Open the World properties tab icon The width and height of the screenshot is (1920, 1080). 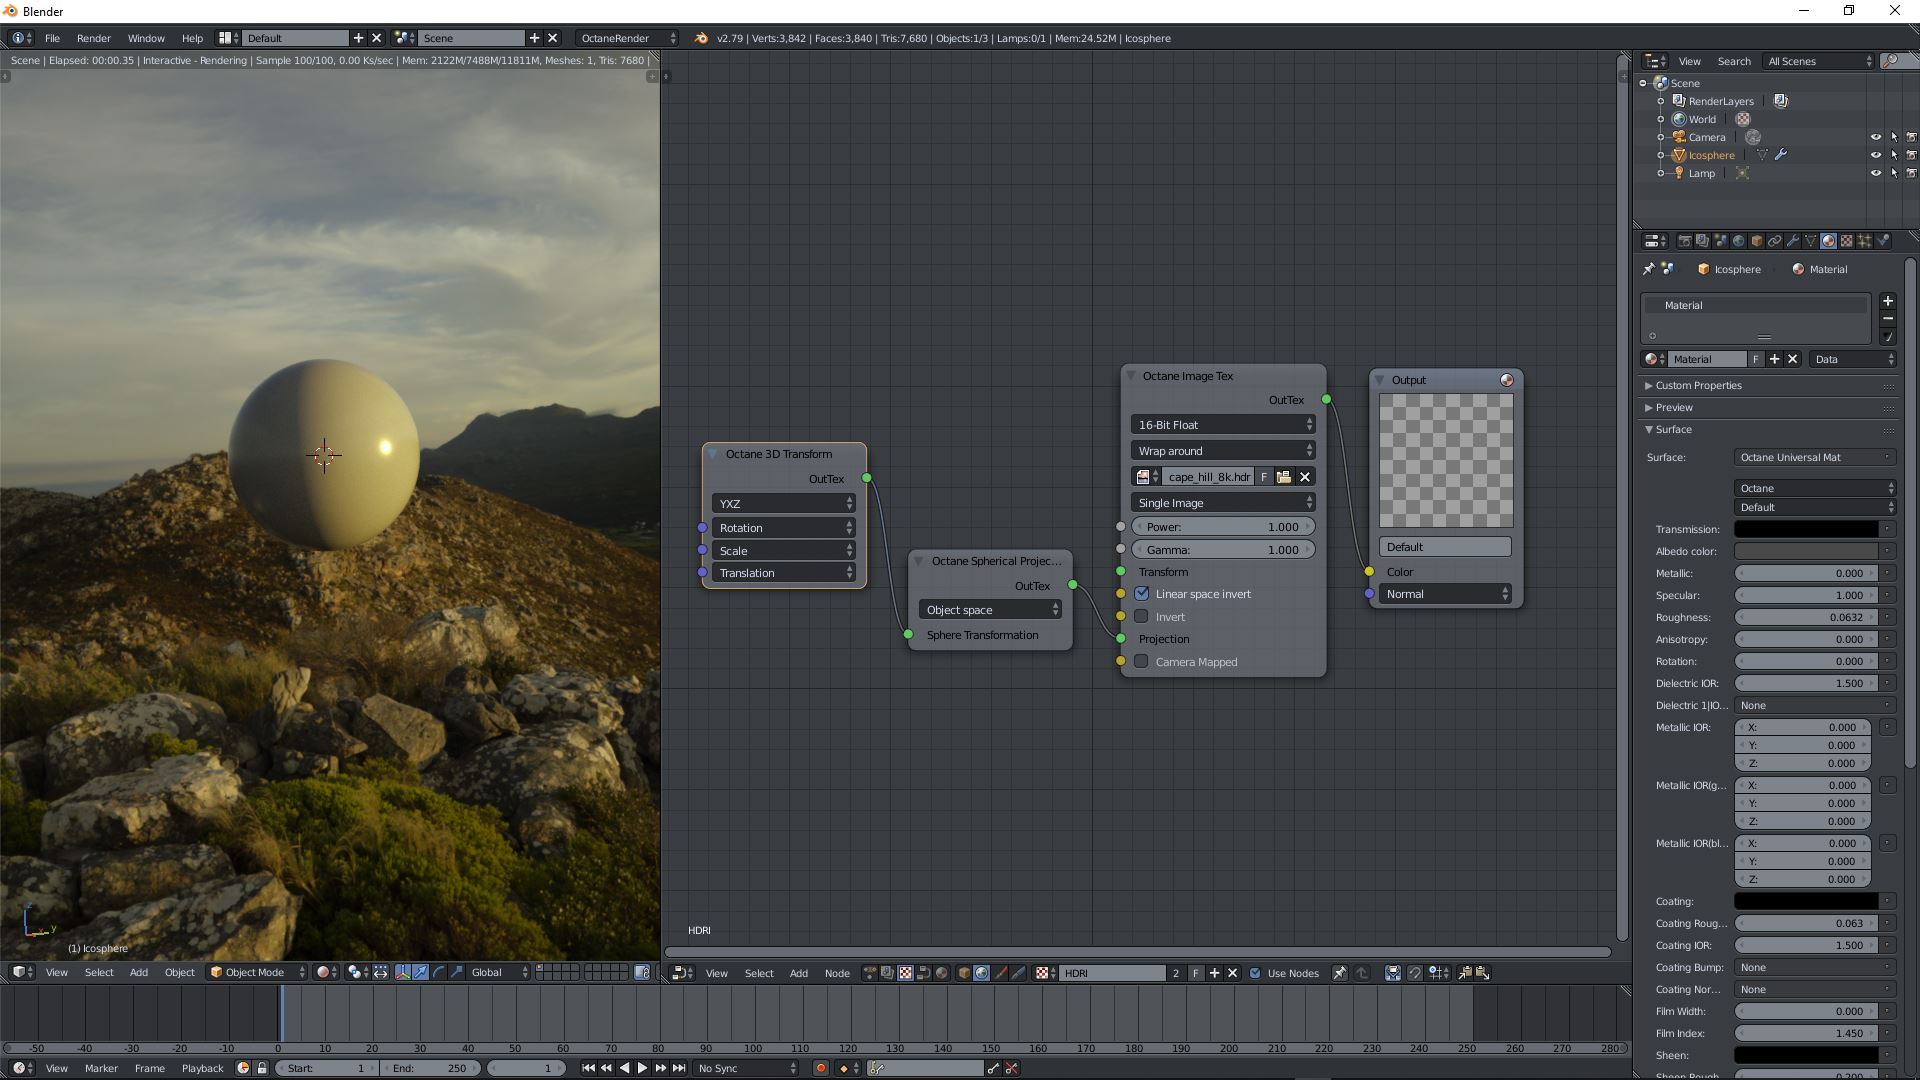[1738, 241]
